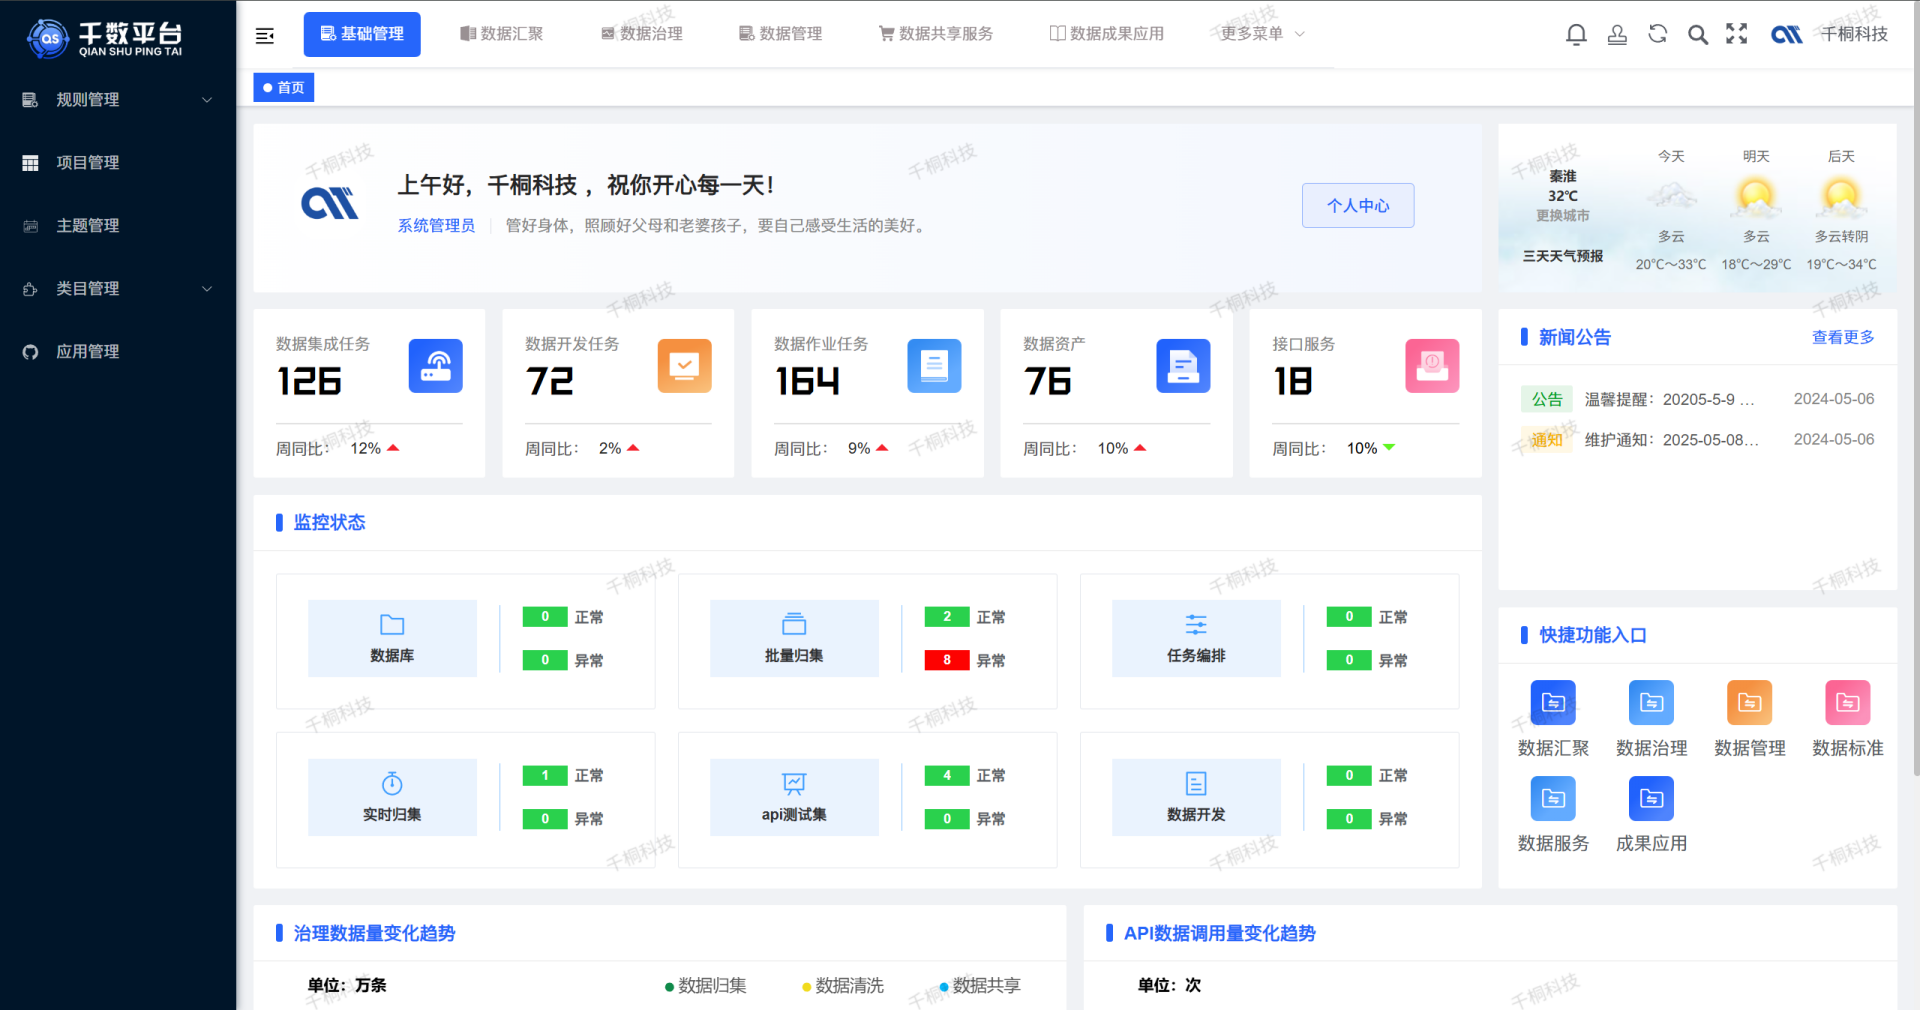This screenshot has width=1920, height=1010.
Task: Open the 维护通知 notice entry
Action: [1672, 440]
